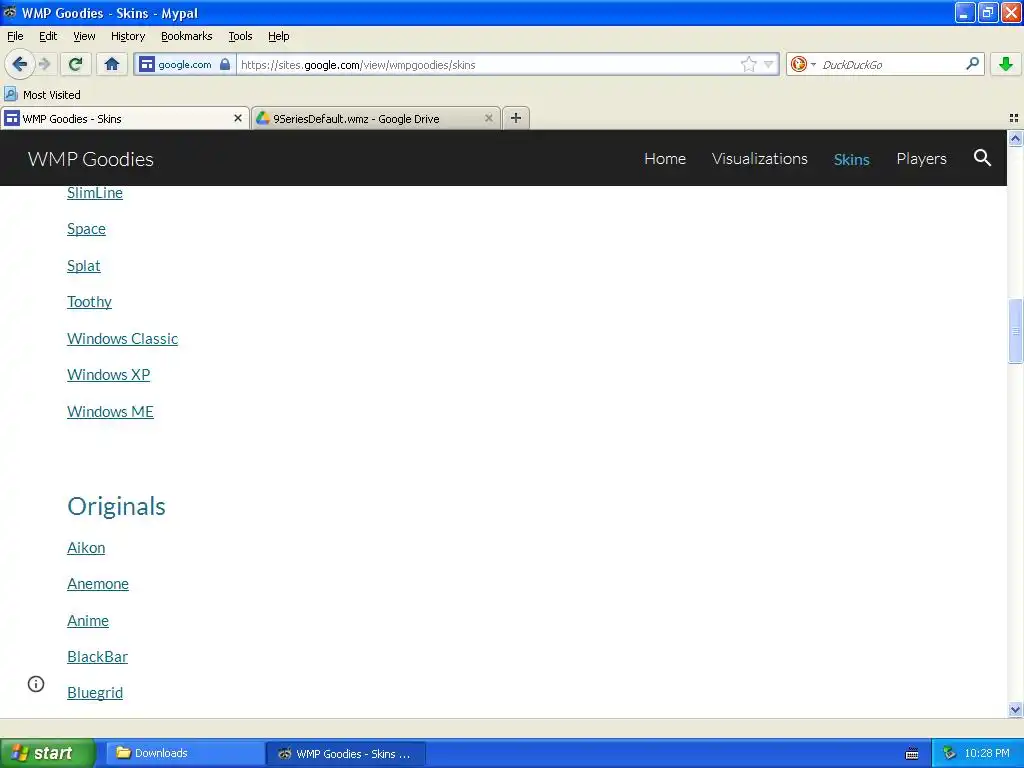Click the padlock site security icon
Screen dimensions: 1024x768
tap(225, 64)
